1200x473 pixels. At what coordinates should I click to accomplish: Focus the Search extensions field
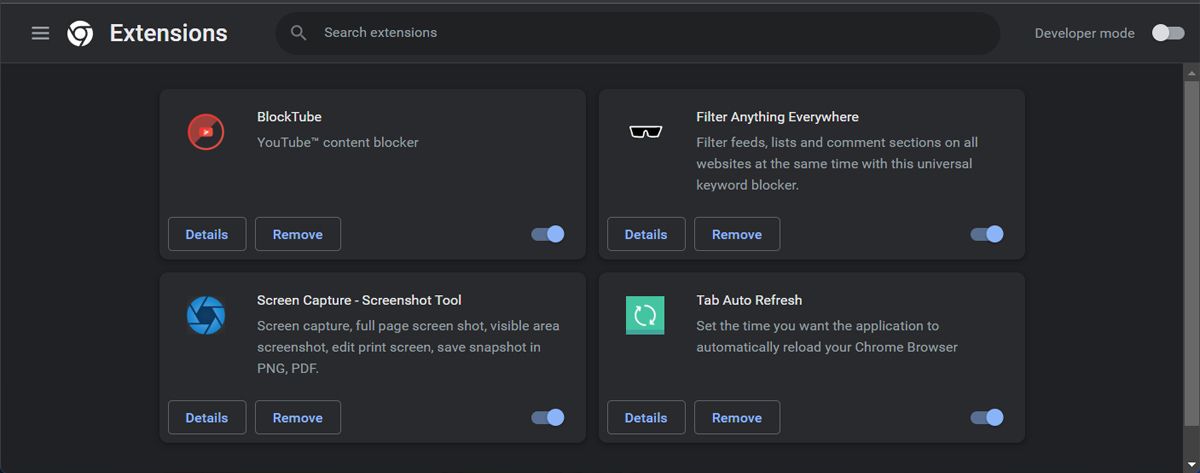coord(638,33)
